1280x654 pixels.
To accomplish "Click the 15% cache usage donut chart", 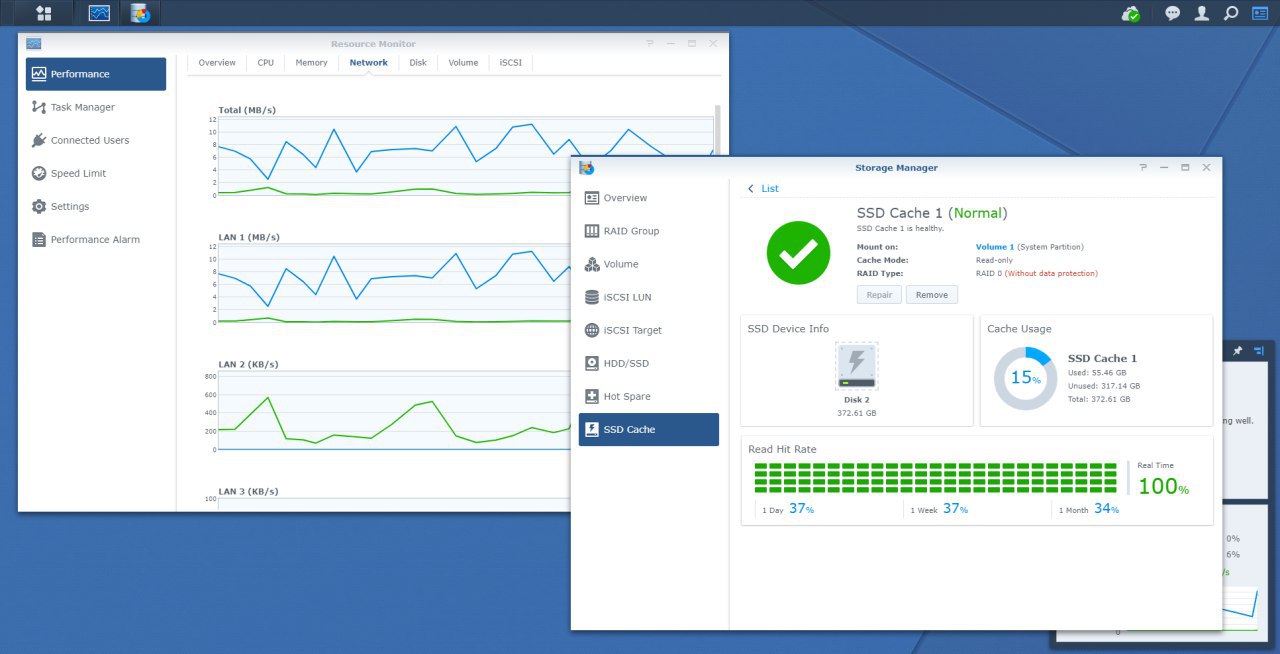I will 1025,378.
